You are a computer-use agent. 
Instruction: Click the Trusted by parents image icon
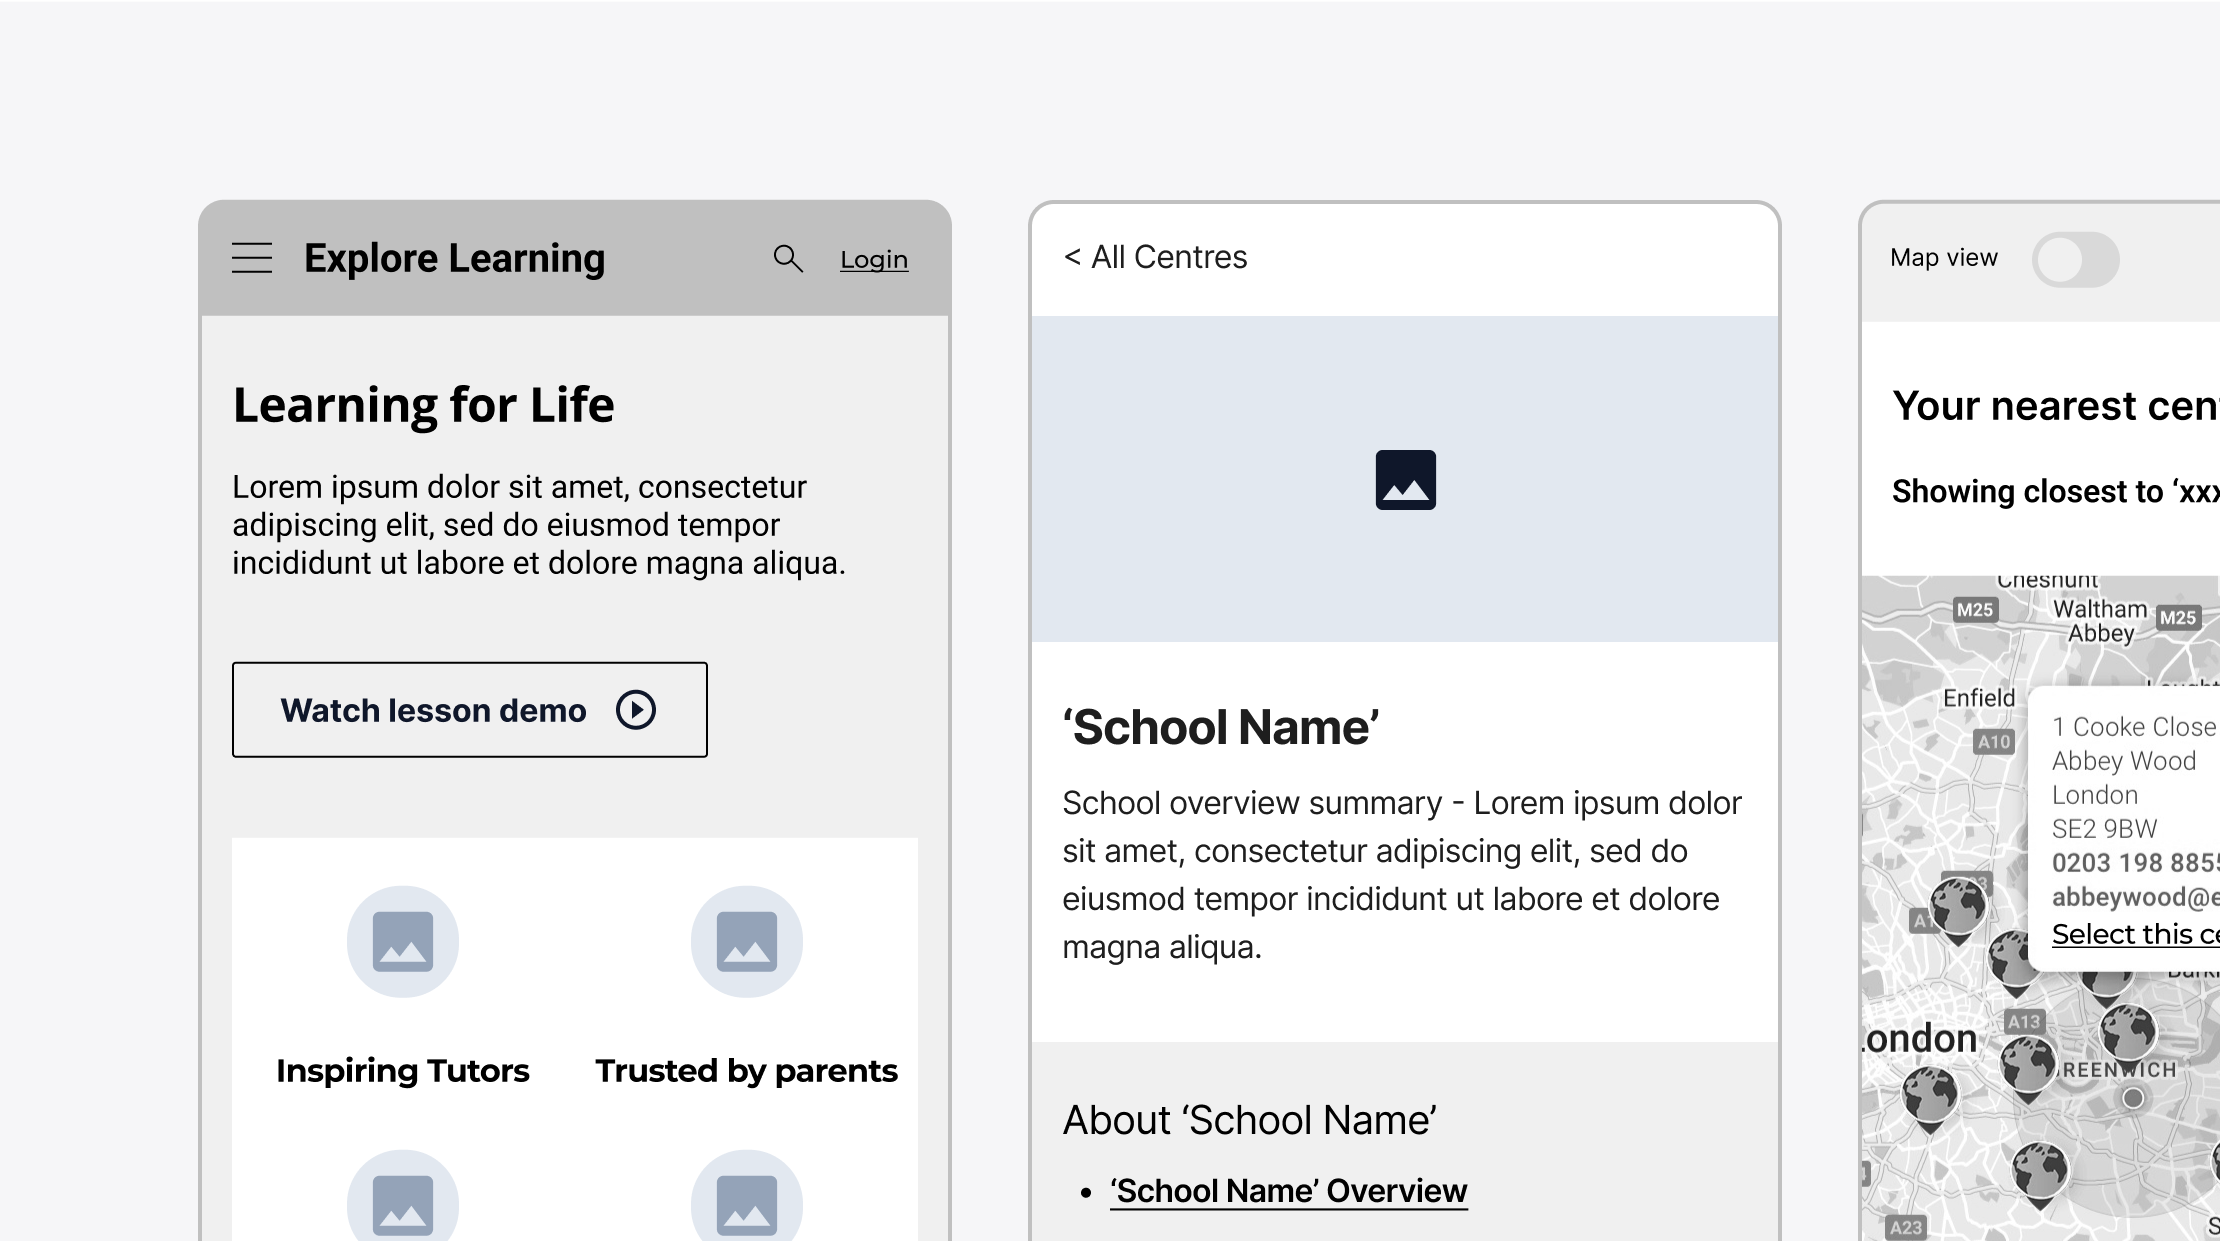(x=747, y=941)
